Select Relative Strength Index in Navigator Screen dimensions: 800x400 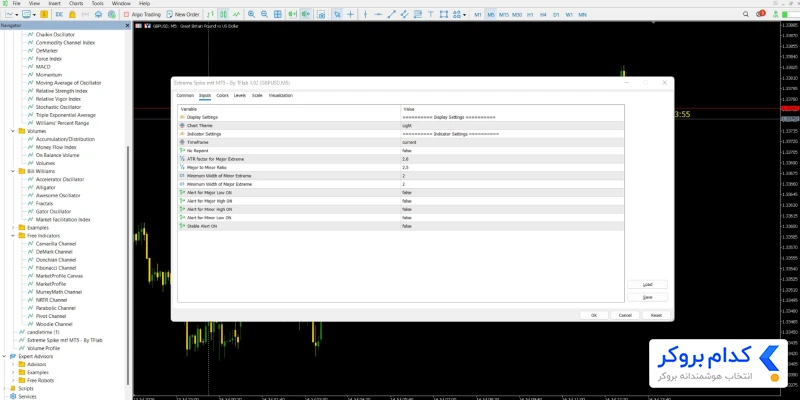(62, 91)
